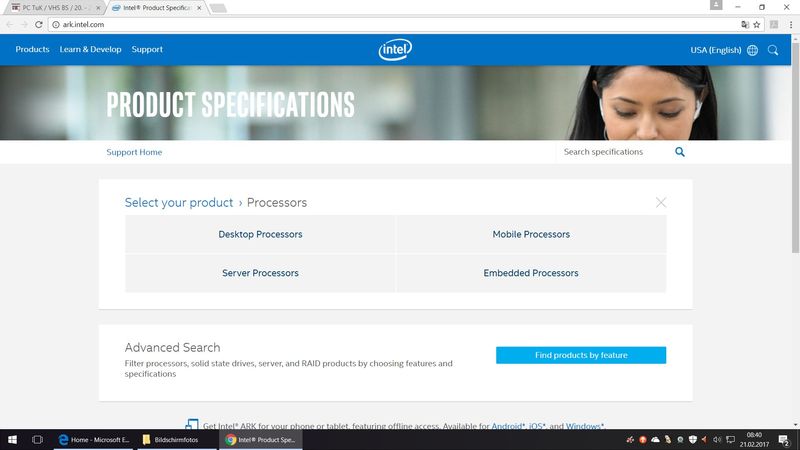Click the webcam tray icon
This screenshot has height=450, width=800.
click(x=680, y=439)
